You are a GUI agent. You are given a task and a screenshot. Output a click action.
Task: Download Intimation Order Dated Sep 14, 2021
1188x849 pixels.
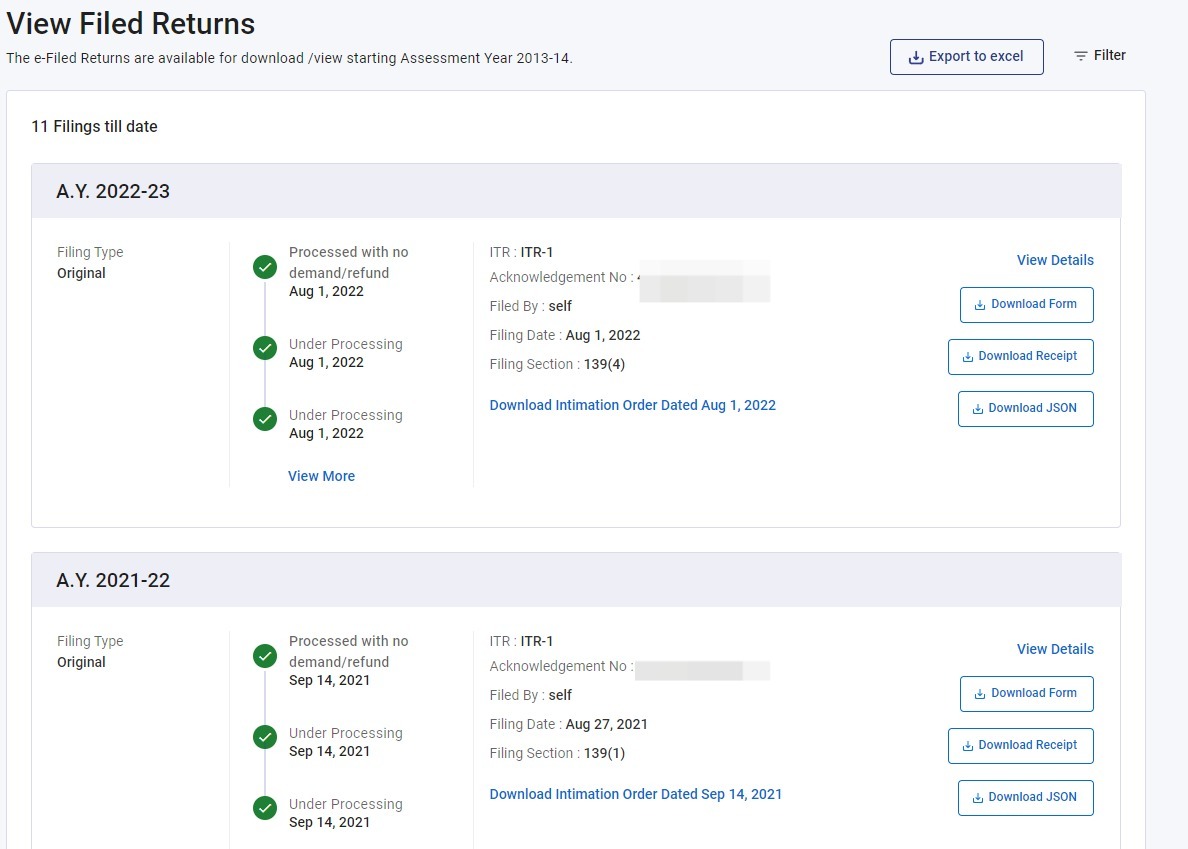[x=635, y=794]
